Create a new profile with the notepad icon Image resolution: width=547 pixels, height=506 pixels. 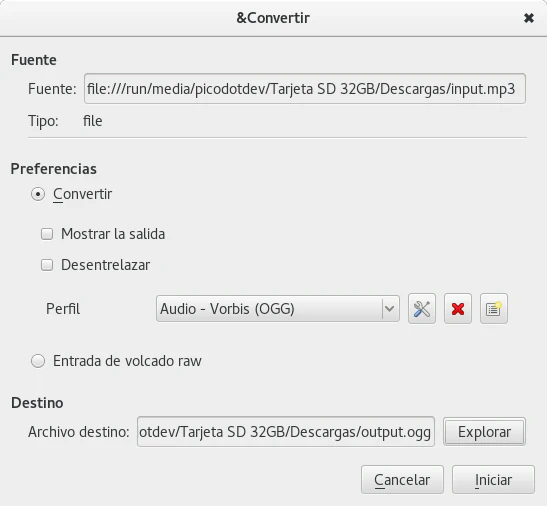pyautogui.click(x=494, y=309)
